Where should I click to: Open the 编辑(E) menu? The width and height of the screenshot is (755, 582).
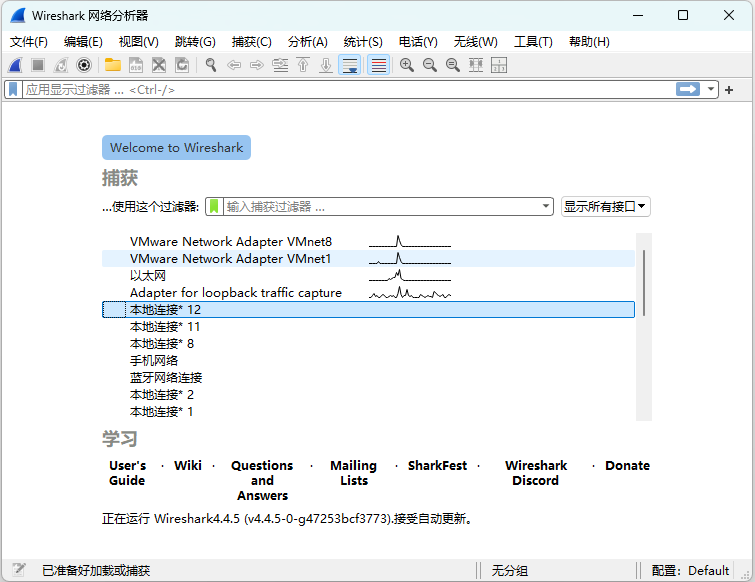(x=83, y=42)
